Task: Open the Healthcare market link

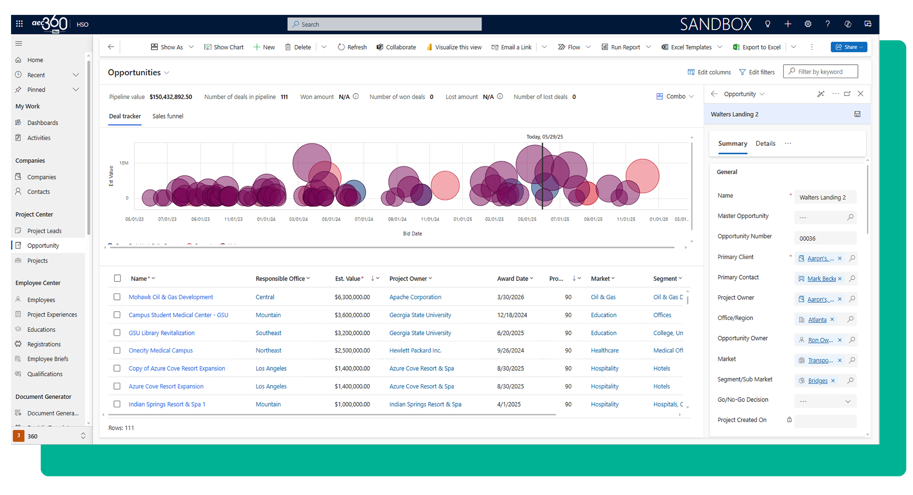Action: coord(604,351)
